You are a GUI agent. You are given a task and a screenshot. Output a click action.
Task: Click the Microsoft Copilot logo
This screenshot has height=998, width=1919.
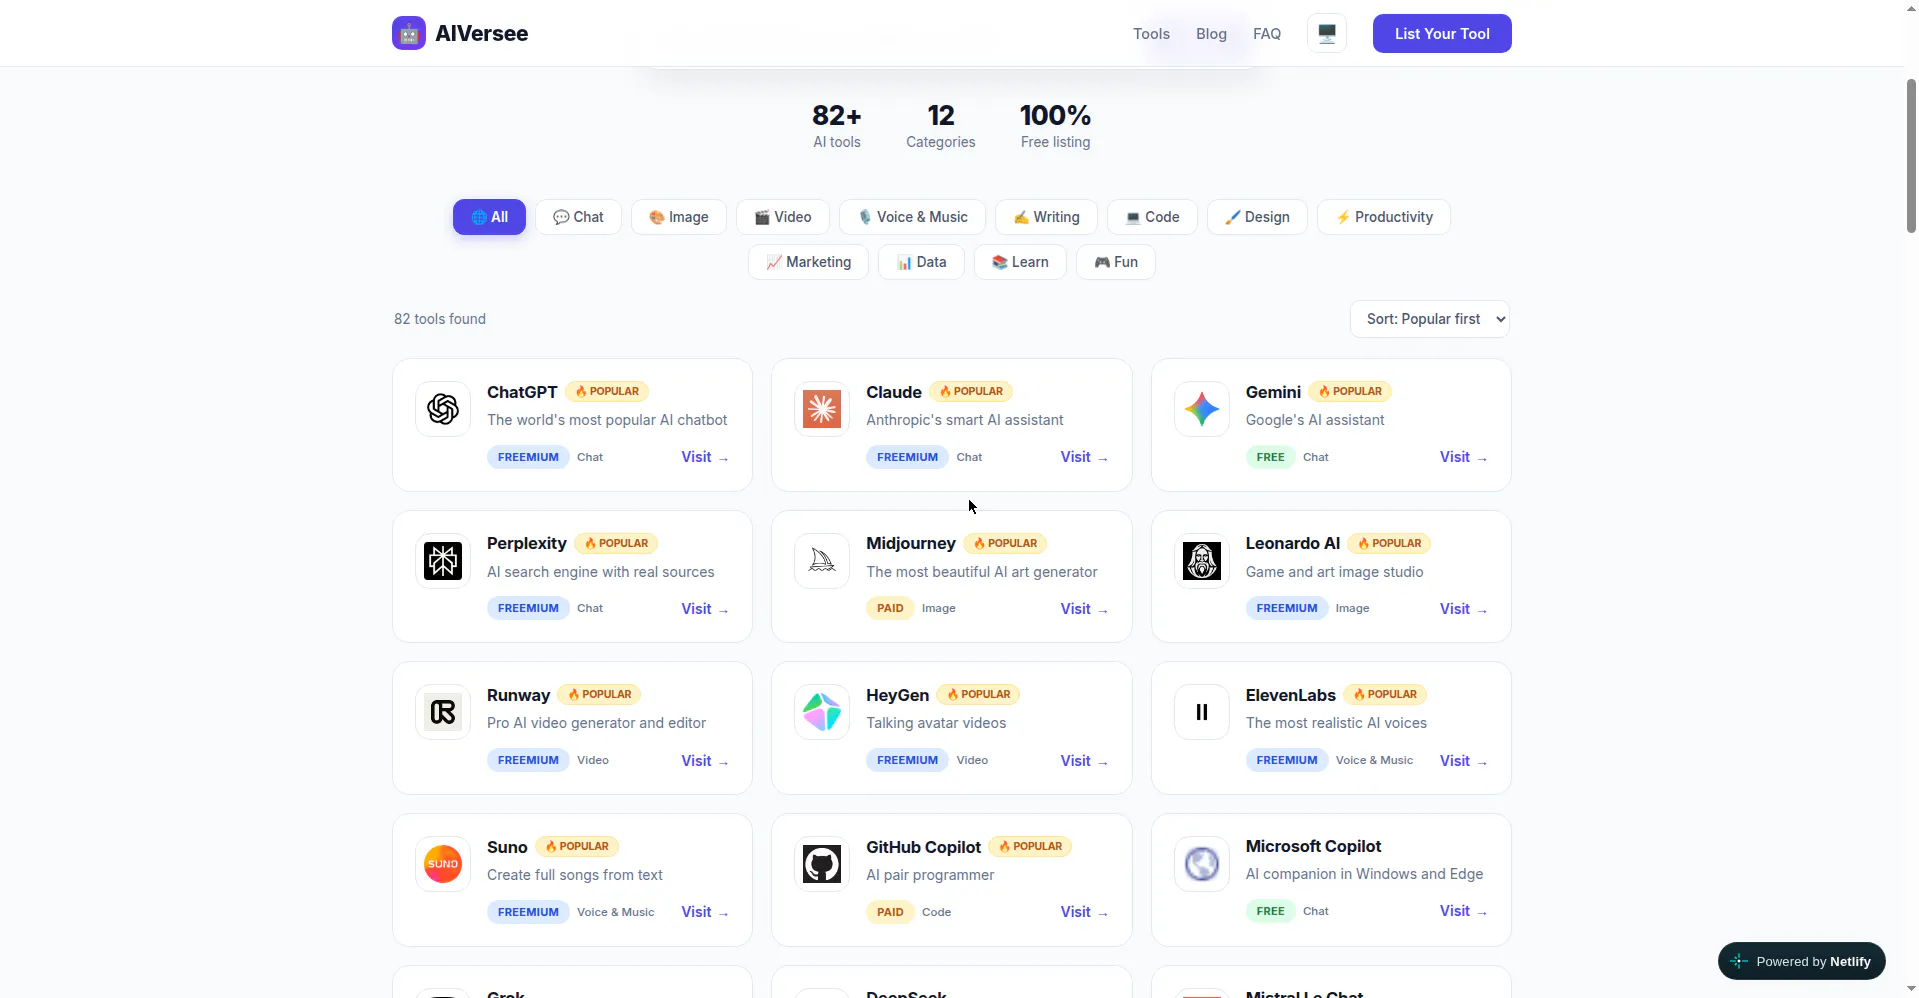tap(1202, 864)
